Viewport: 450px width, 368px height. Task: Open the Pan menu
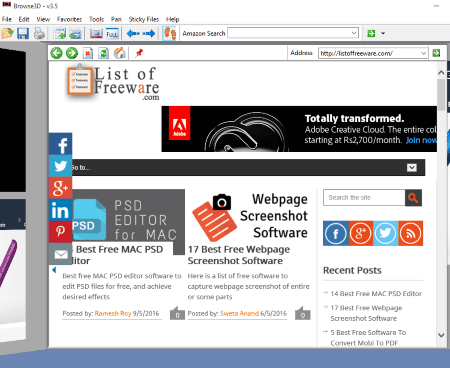(116, 19)
